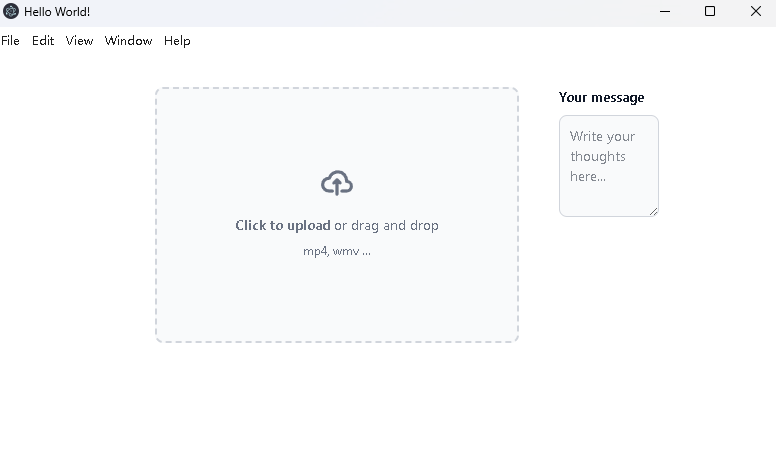Open the Edit menu

click(43, 41)
